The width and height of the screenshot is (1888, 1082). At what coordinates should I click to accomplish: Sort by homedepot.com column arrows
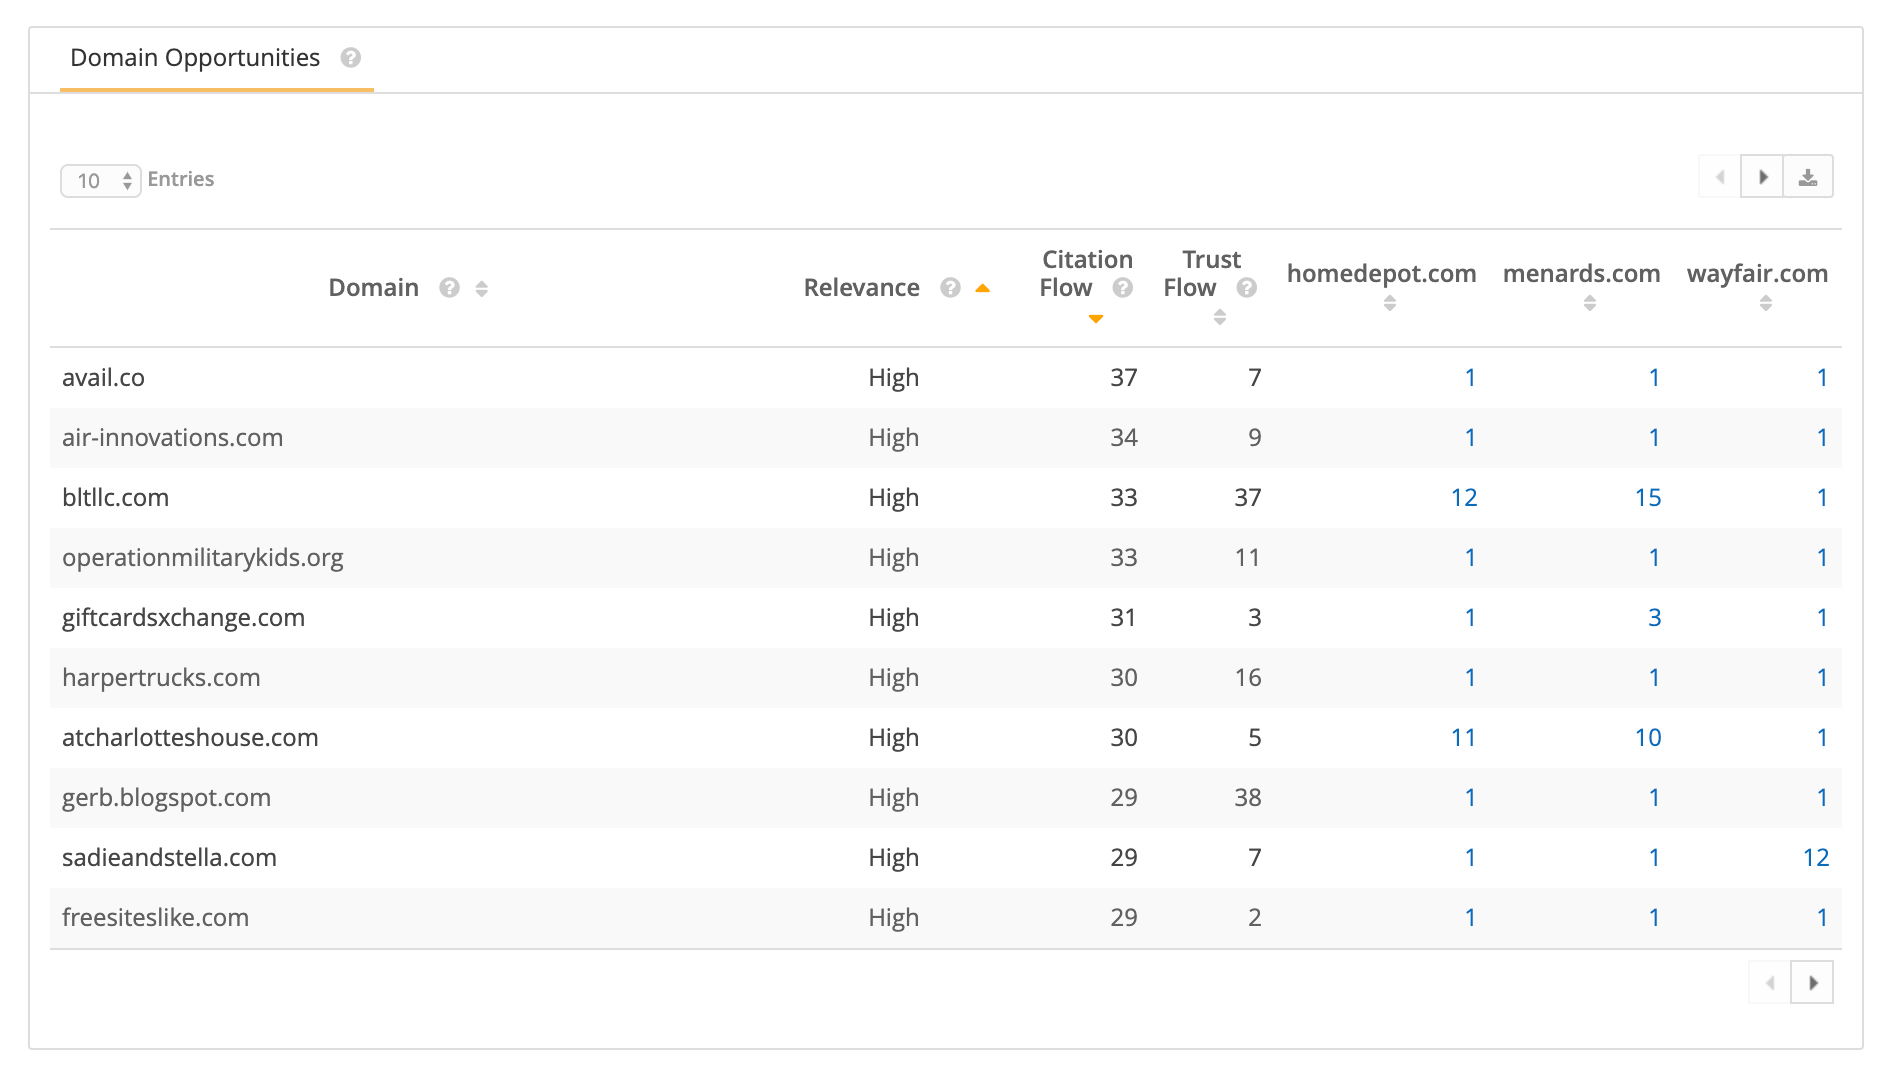(x=1390, y=303)
